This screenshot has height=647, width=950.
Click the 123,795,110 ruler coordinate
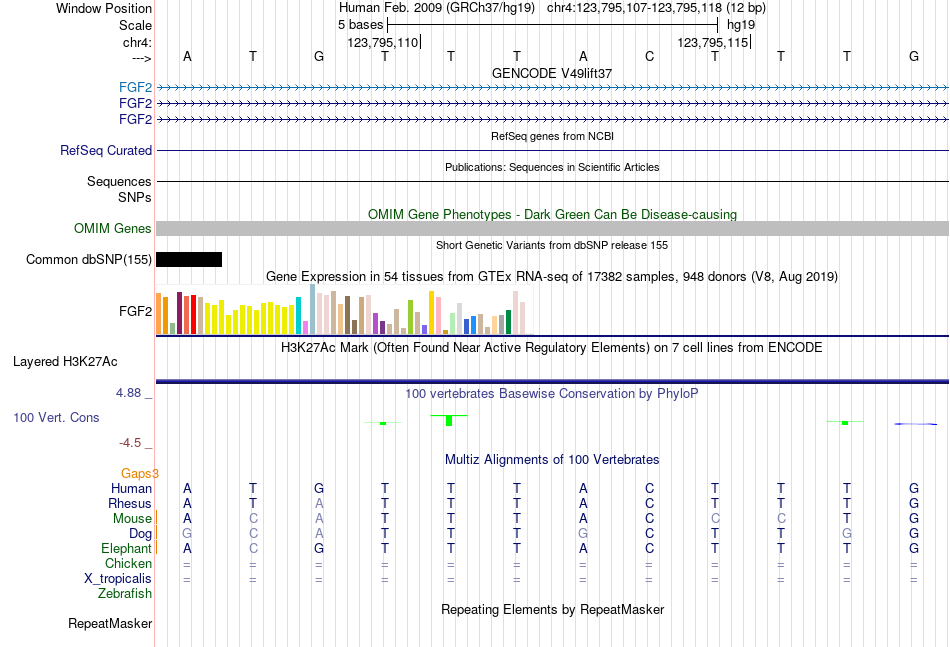(x=383, y=42)
